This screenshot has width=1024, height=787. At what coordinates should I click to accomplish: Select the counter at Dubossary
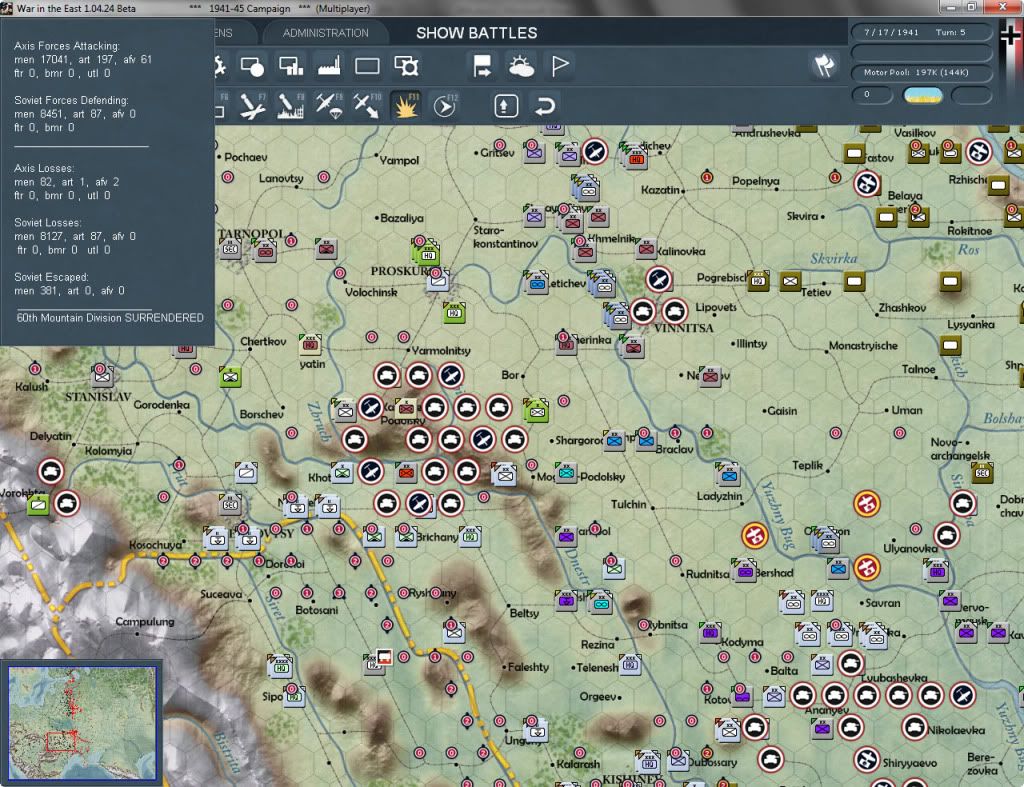click(679, 760)
